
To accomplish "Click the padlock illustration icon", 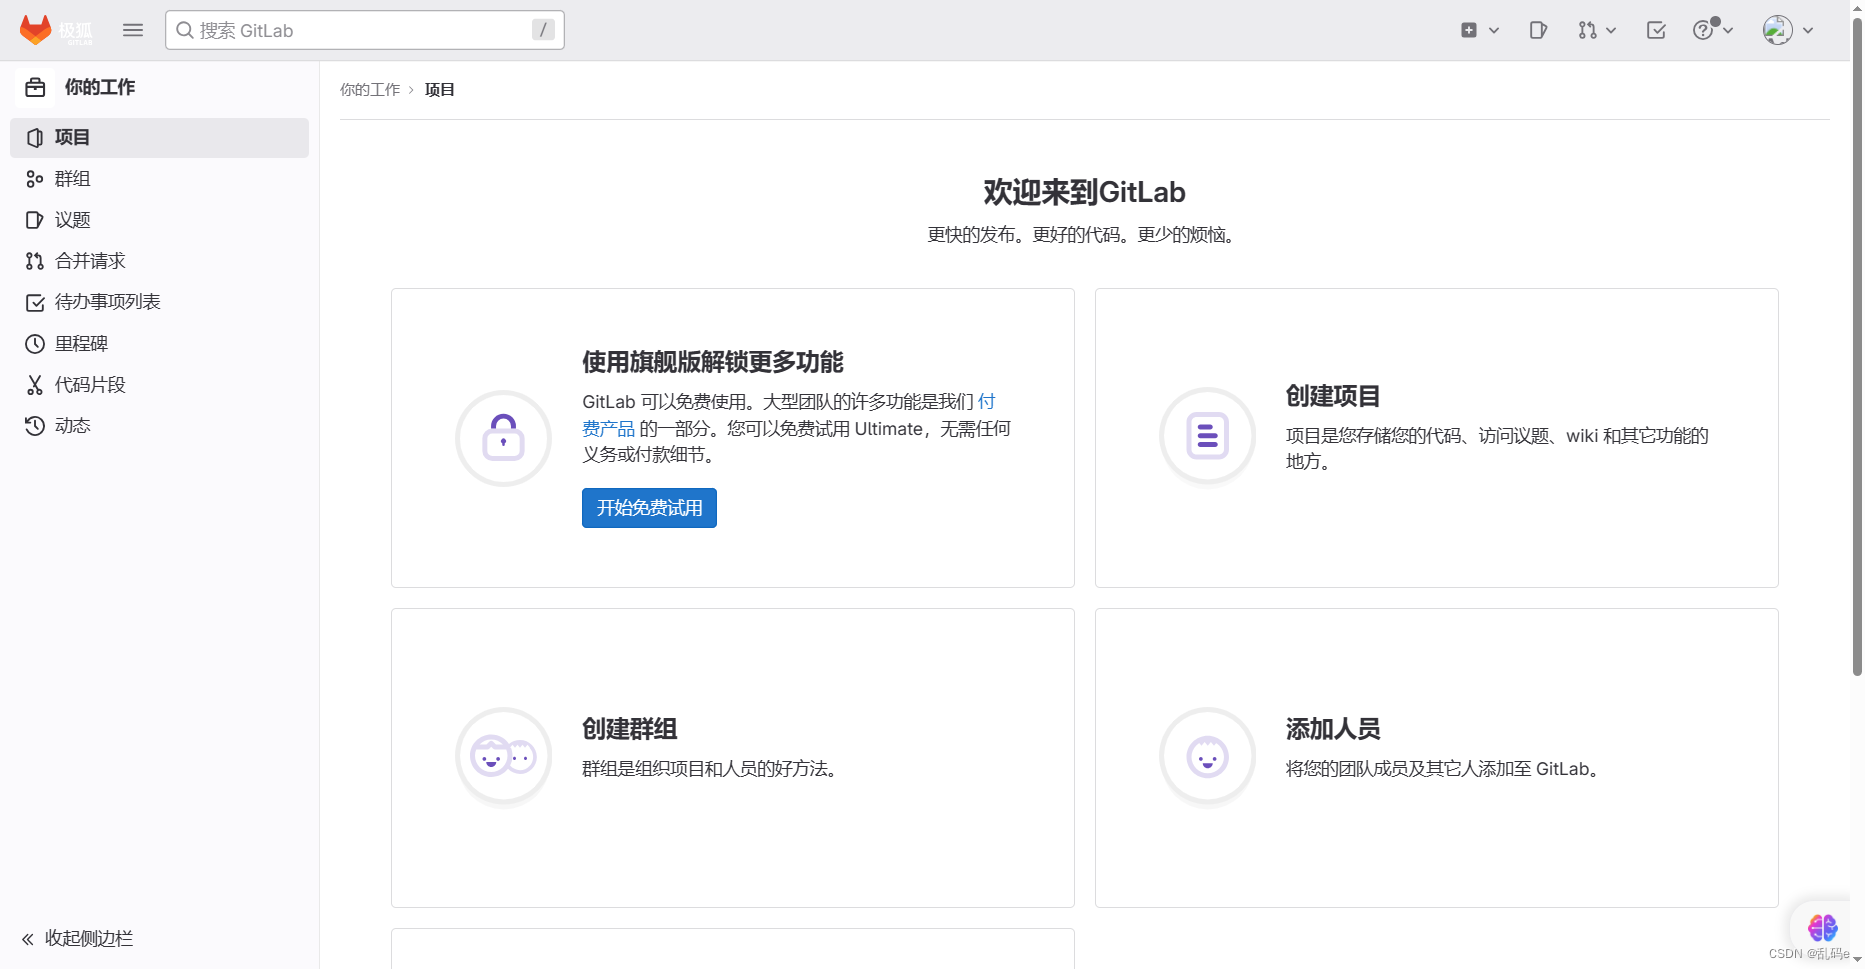I will [503, 438].
